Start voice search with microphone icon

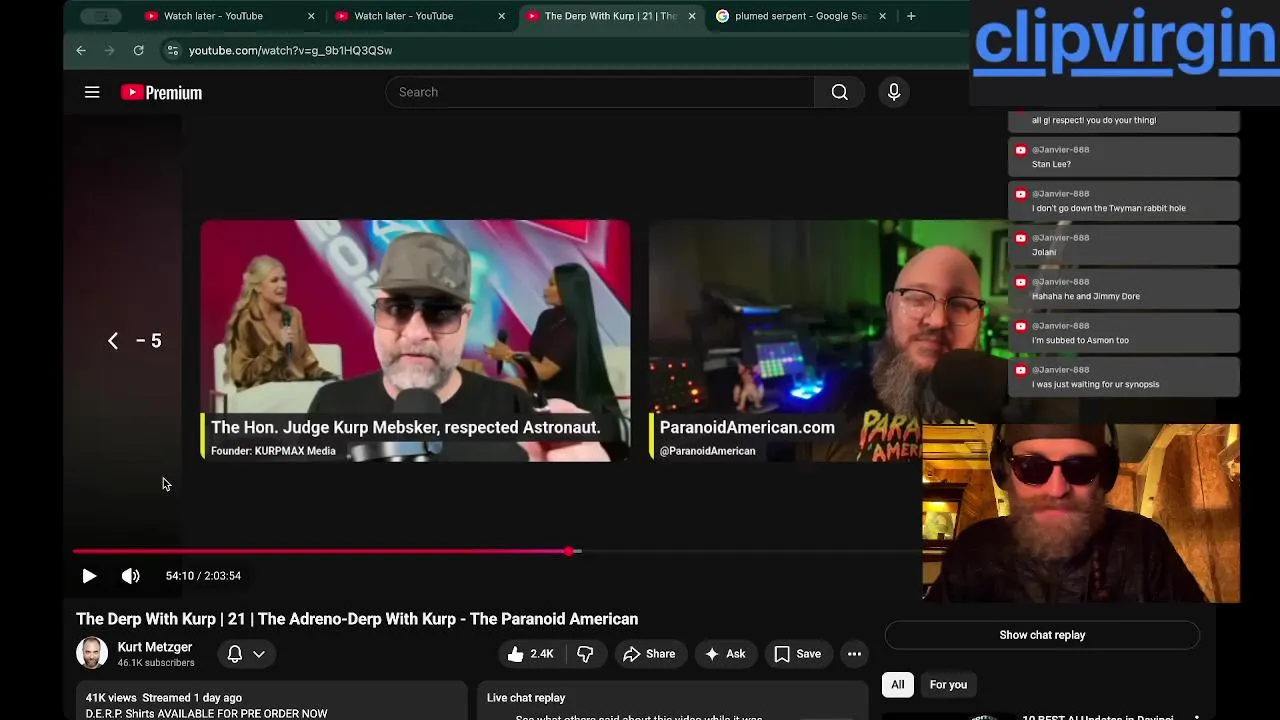[894, 92]
